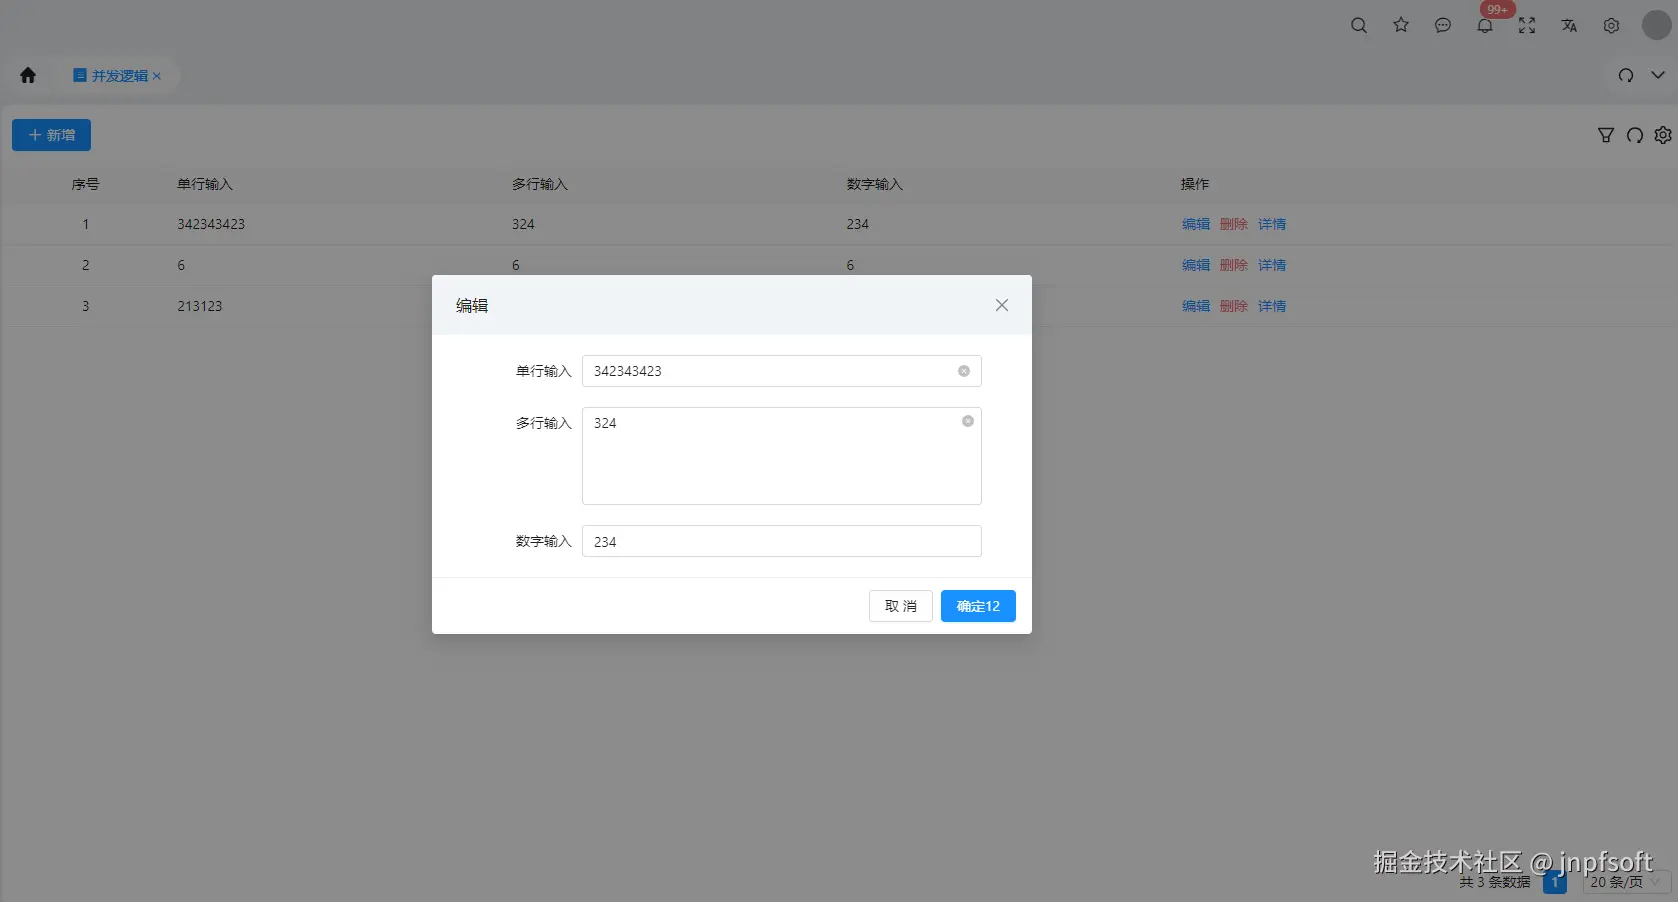Expand the tabs dropdown chevron
The width and height of the screenshot is (1678, 902).
pos(1658,75)
